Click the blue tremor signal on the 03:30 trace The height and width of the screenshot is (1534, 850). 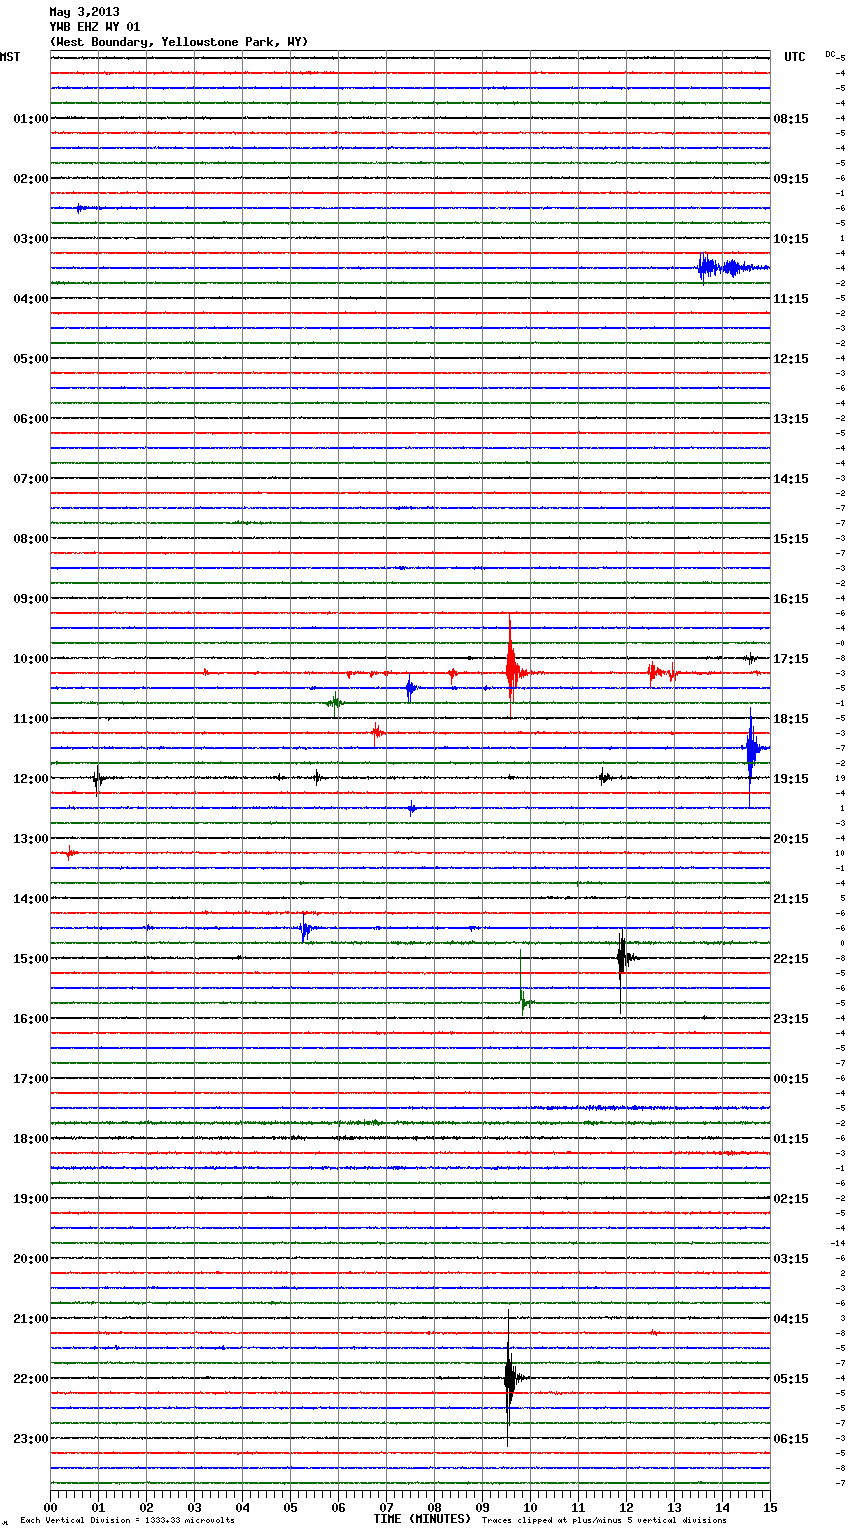click(732, 267)
